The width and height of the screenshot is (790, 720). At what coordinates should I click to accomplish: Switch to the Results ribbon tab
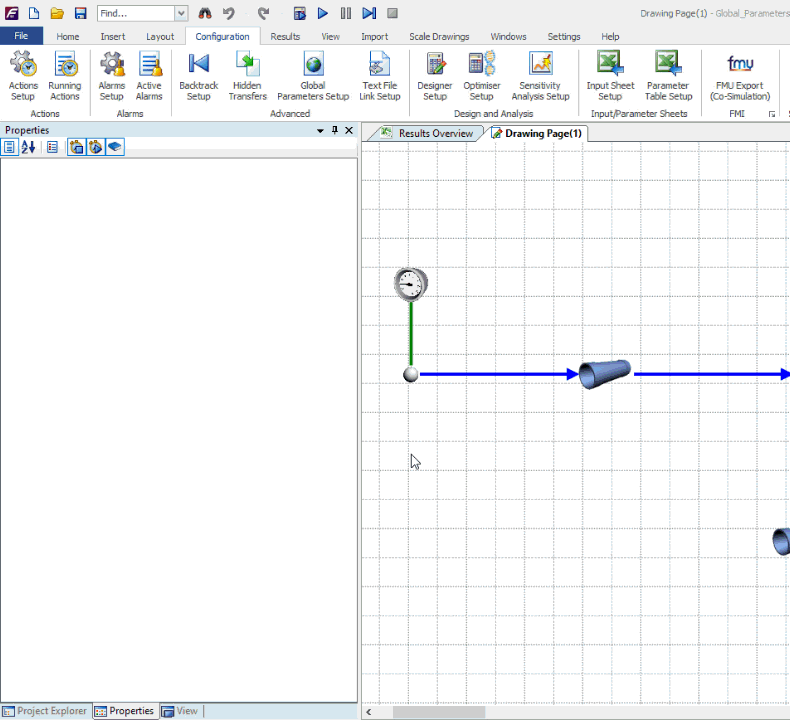tap(285, 37)
